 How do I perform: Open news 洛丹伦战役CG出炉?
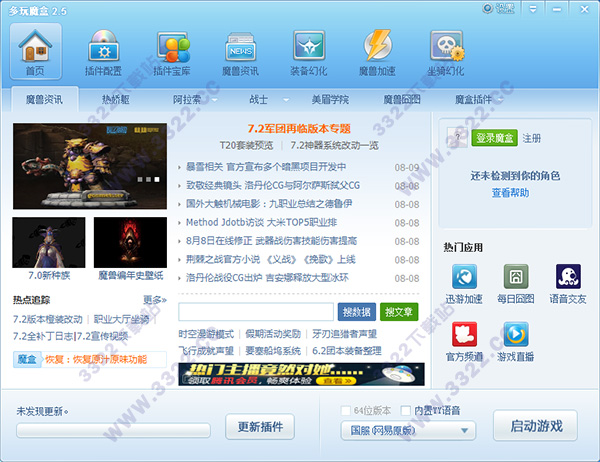267,278
